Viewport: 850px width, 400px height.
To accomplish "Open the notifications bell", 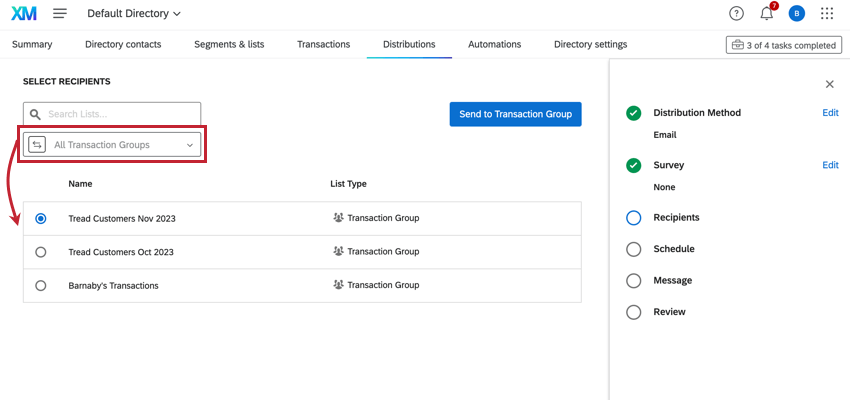I will 766,14.
